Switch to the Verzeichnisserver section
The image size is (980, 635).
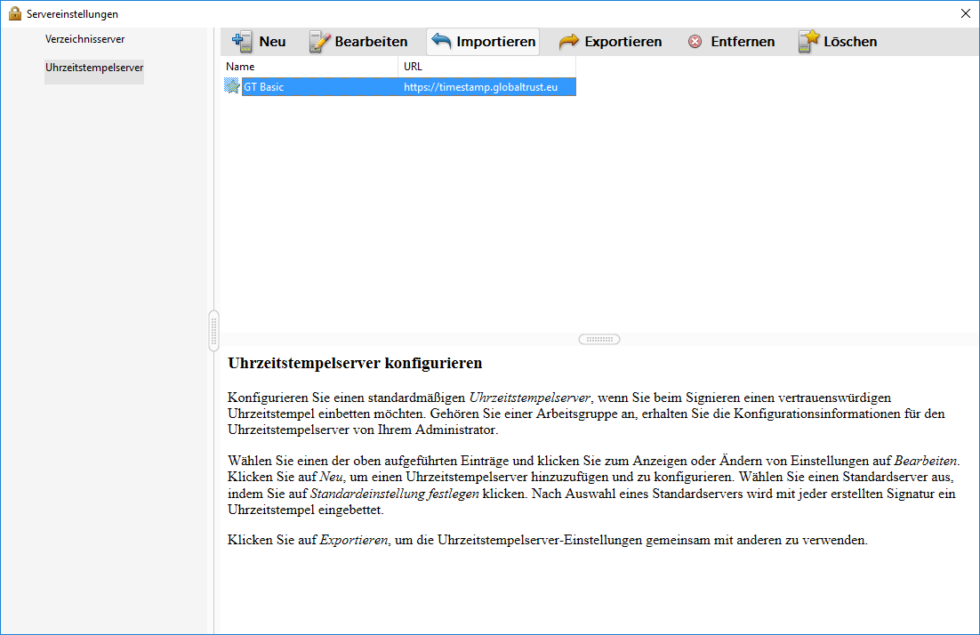(x=84, y=39)
